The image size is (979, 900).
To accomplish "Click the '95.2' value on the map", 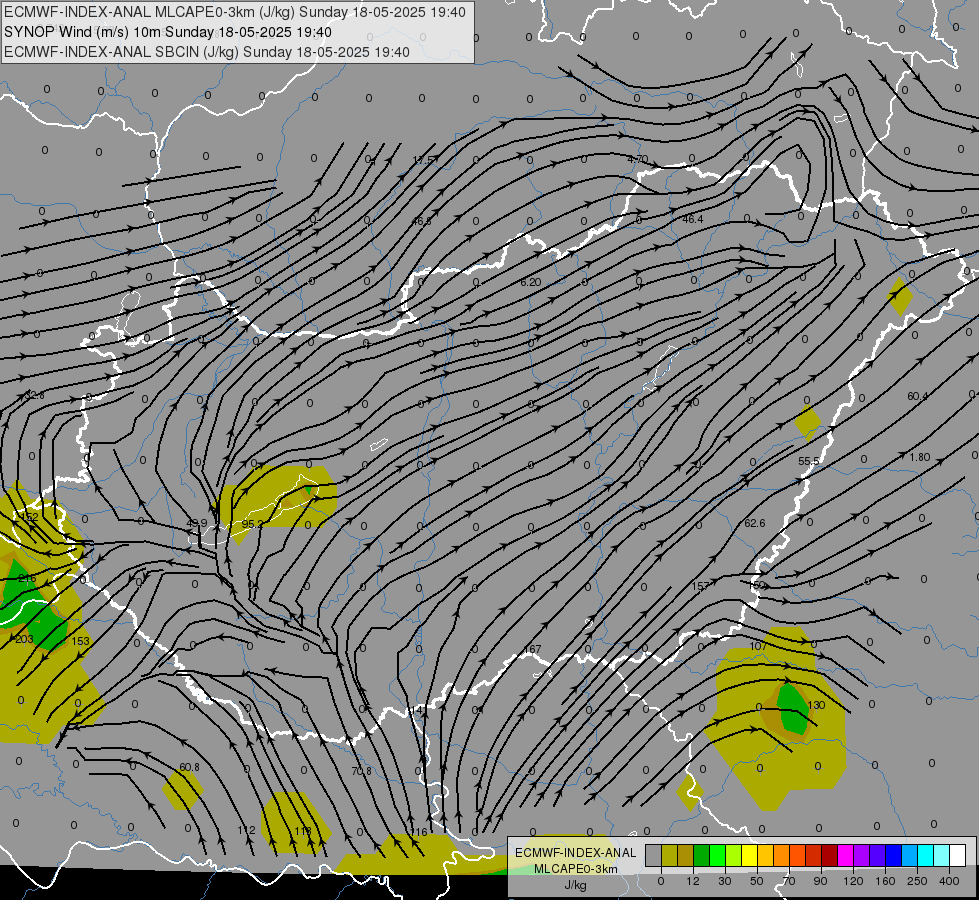I will coord(252,524).
